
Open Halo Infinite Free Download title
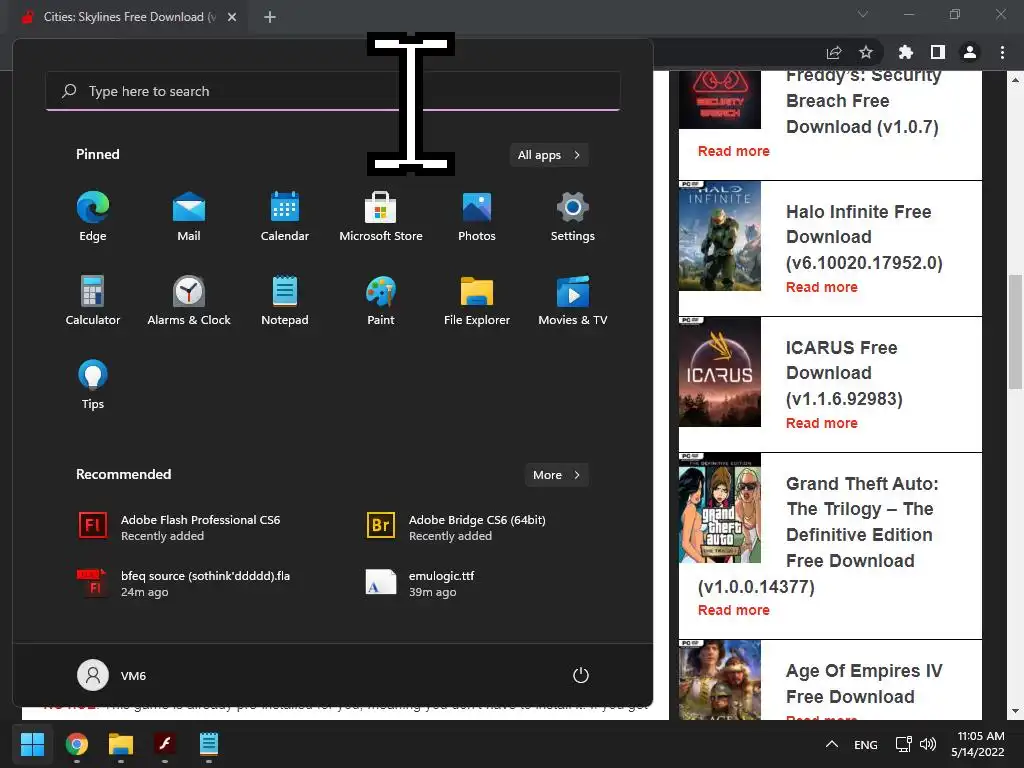click(864, 237)
